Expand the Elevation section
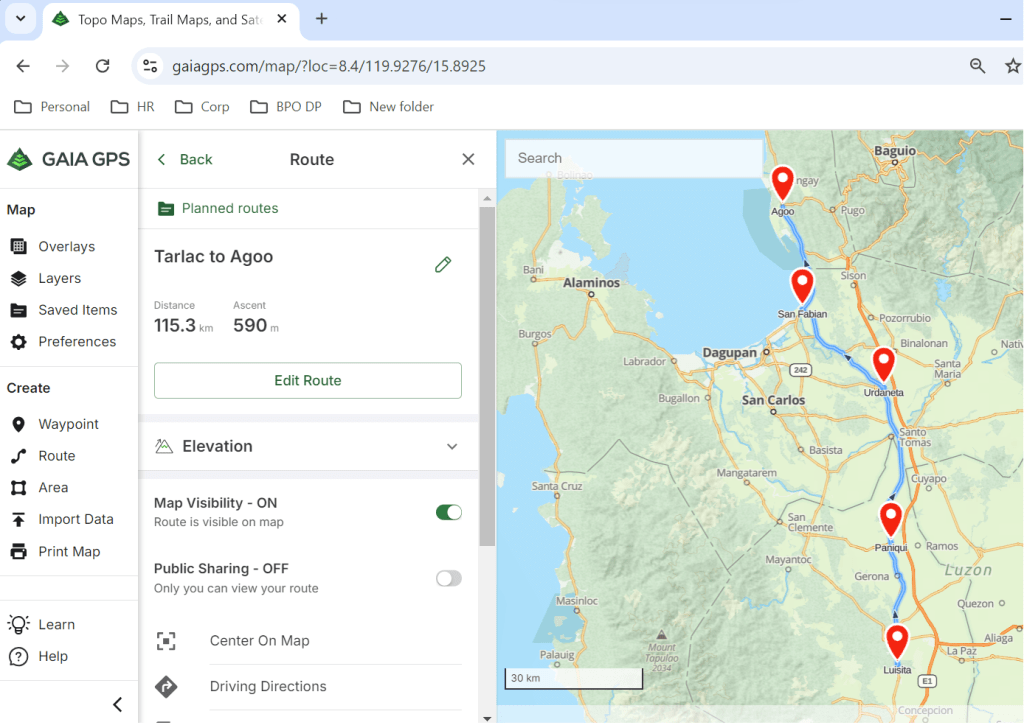1024x728 pixels. (452, 447)
